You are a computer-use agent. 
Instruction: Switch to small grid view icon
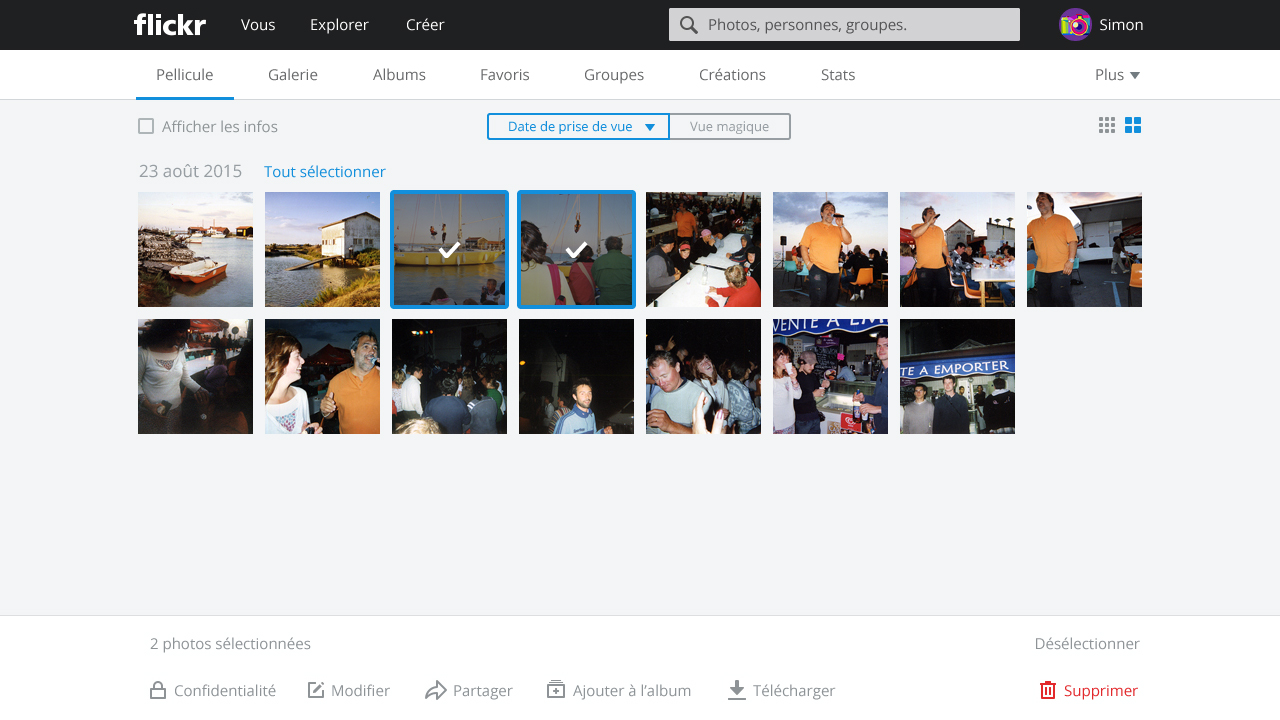(x=1107, y=125)
